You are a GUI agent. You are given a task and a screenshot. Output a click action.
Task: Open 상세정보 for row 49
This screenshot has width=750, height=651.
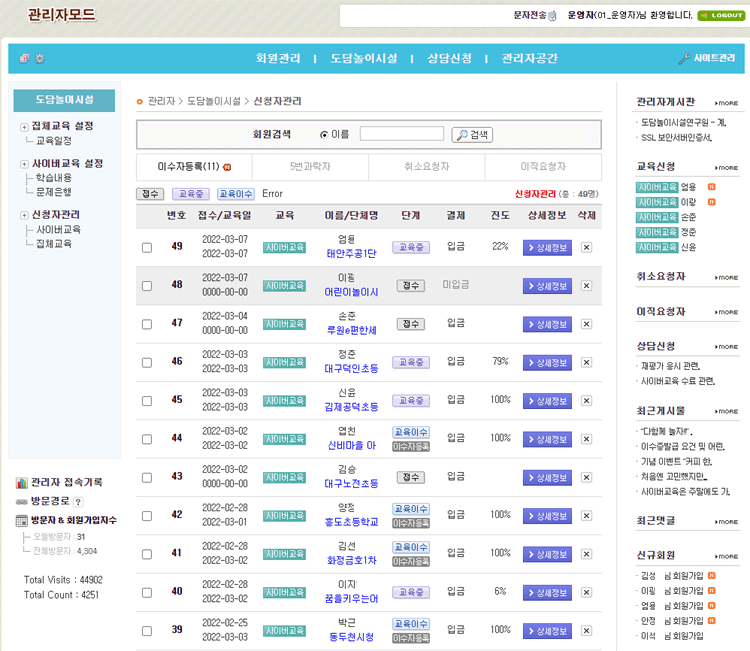click(547, 248)
